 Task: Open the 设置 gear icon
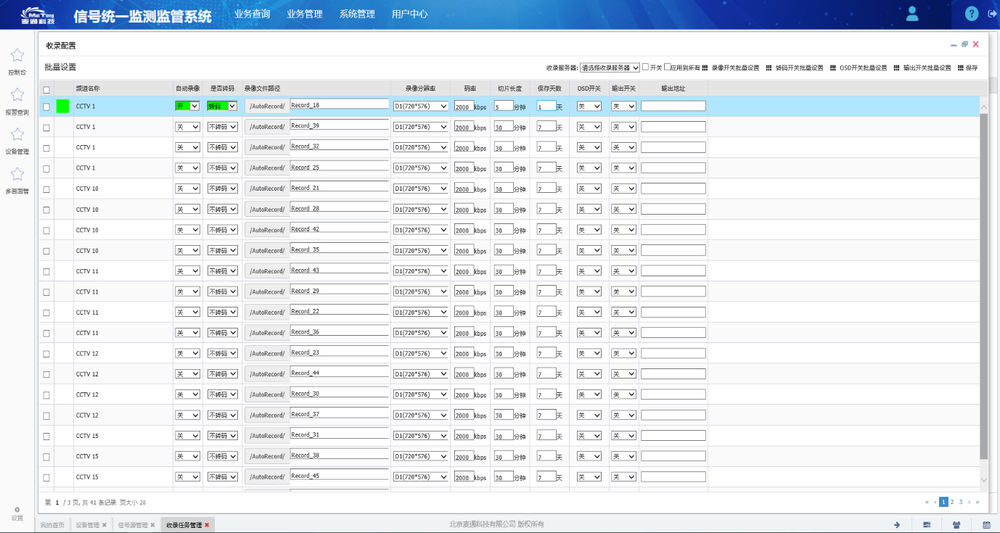pos(17,510)
